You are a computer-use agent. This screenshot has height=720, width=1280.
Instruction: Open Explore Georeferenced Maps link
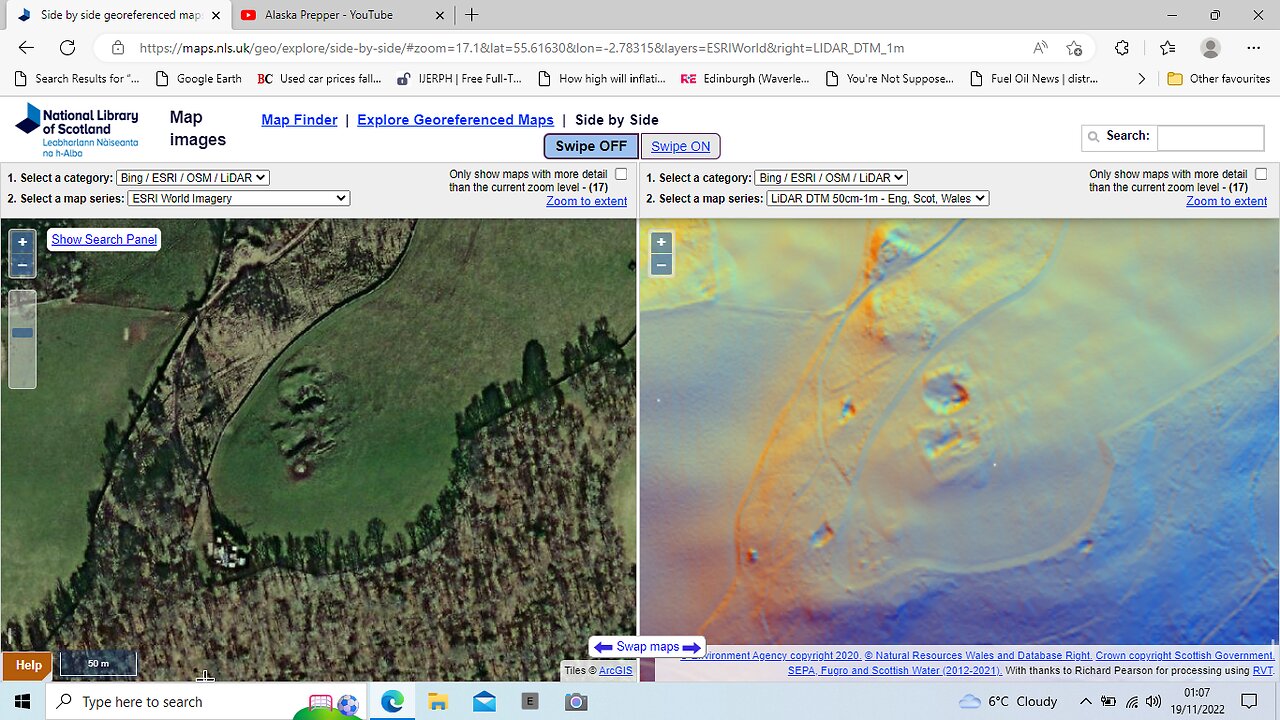(455, 120)
